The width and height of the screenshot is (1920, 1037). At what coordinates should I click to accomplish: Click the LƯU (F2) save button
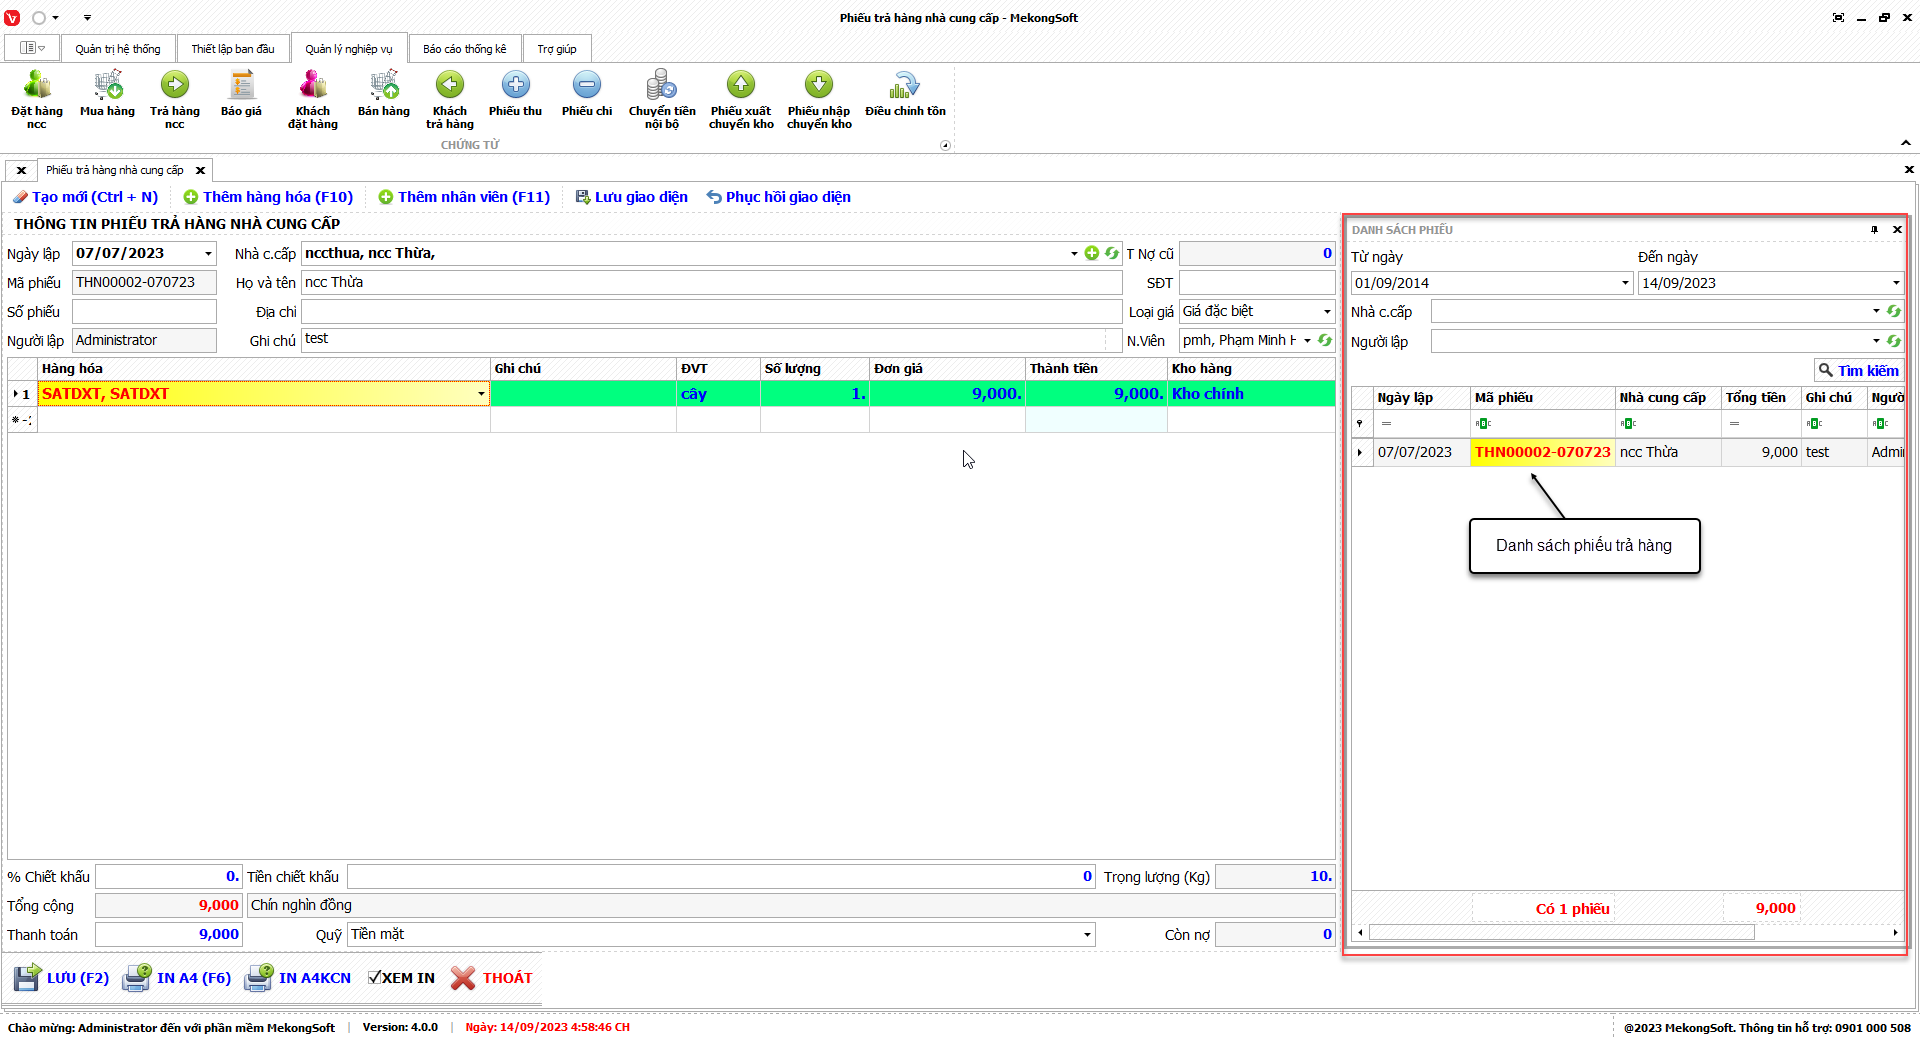(x=62, y=978)
